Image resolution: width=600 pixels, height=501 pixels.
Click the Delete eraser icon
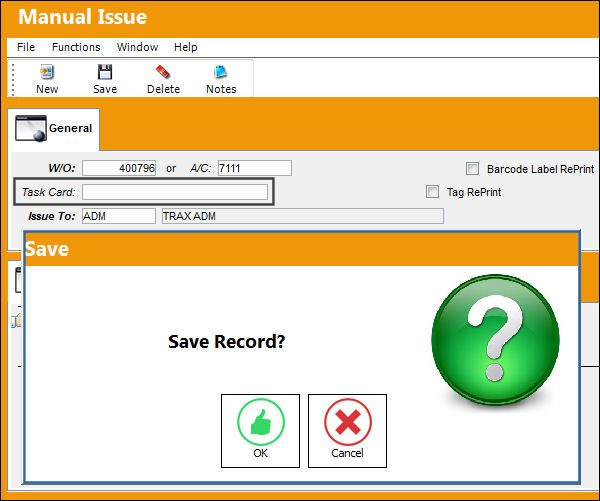click(x=163, y=72)
